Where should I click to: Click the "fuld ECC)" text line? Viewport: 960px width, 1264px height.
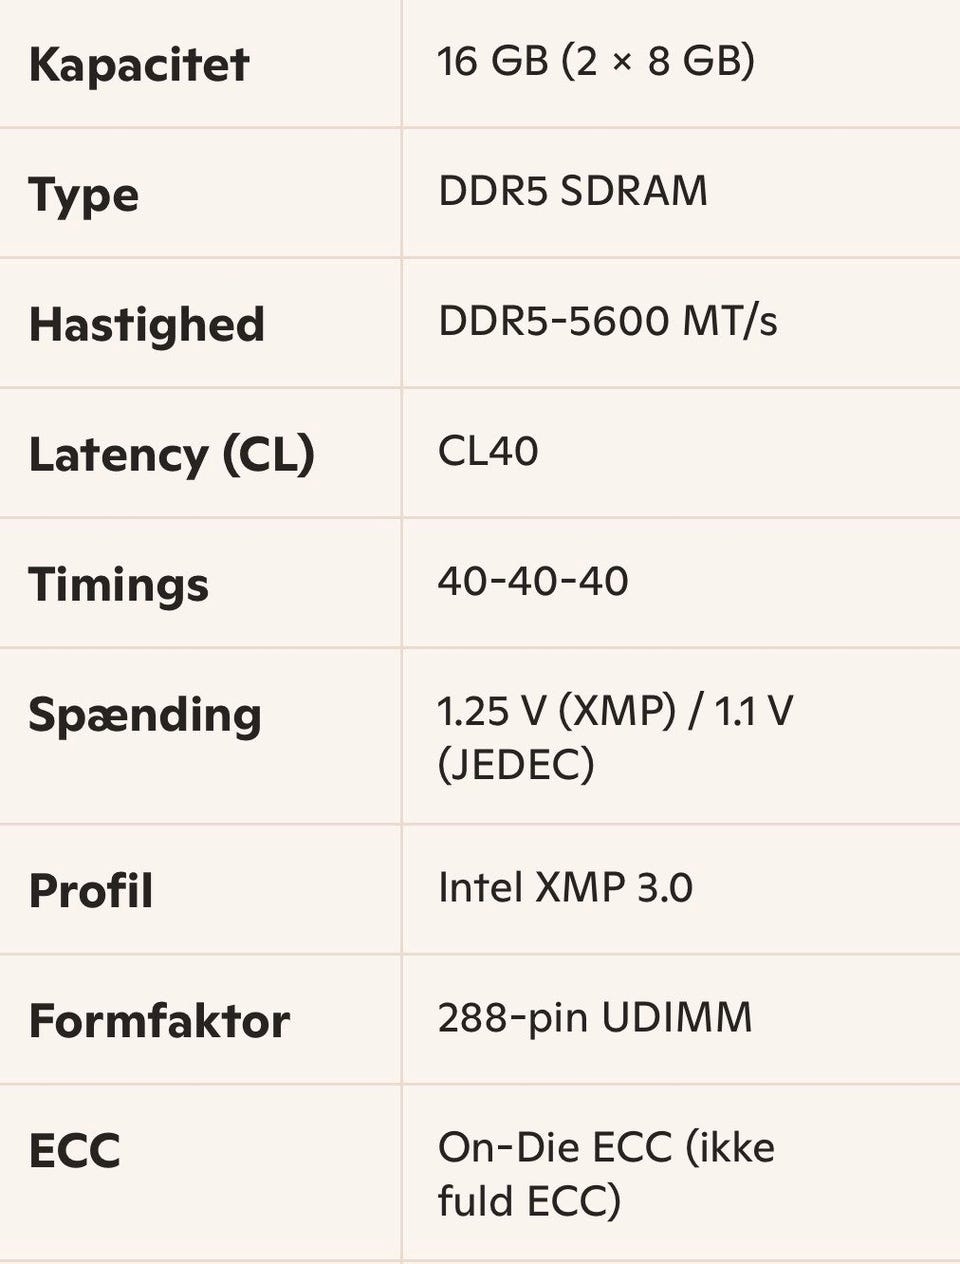[529, 1201]
